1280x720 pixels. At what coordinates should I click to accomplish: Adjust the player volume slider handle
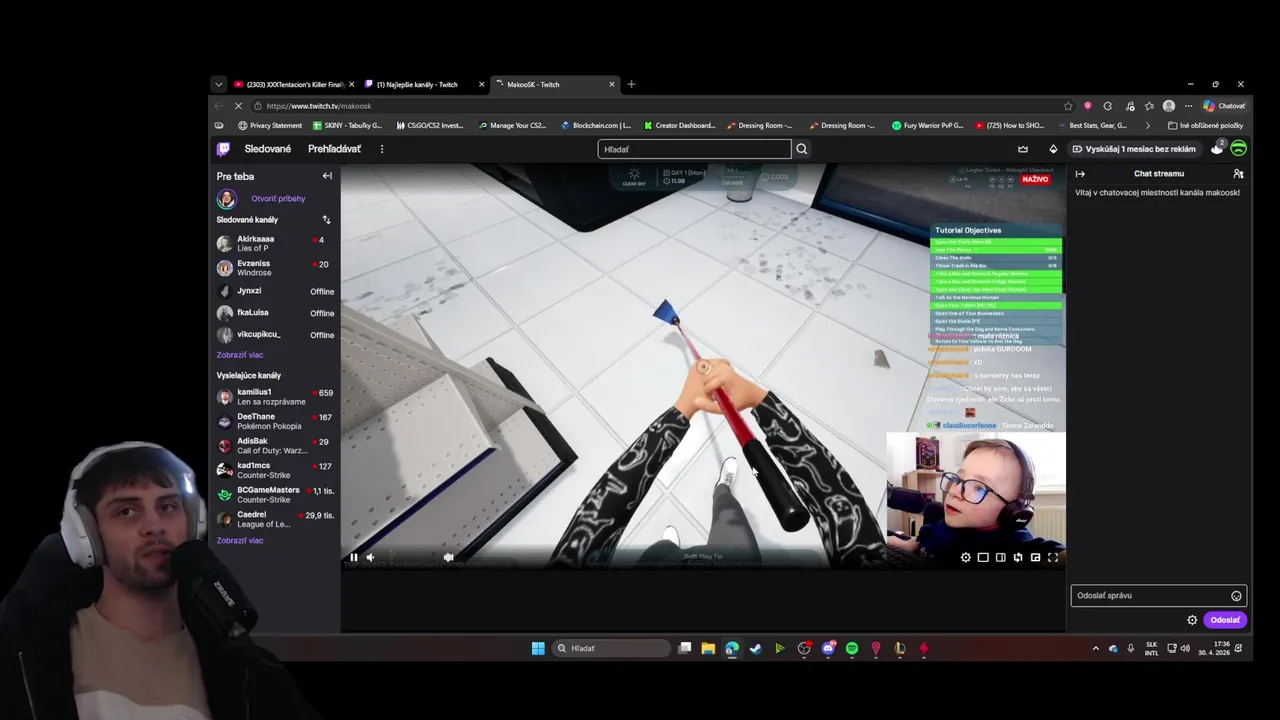point(448,557)
